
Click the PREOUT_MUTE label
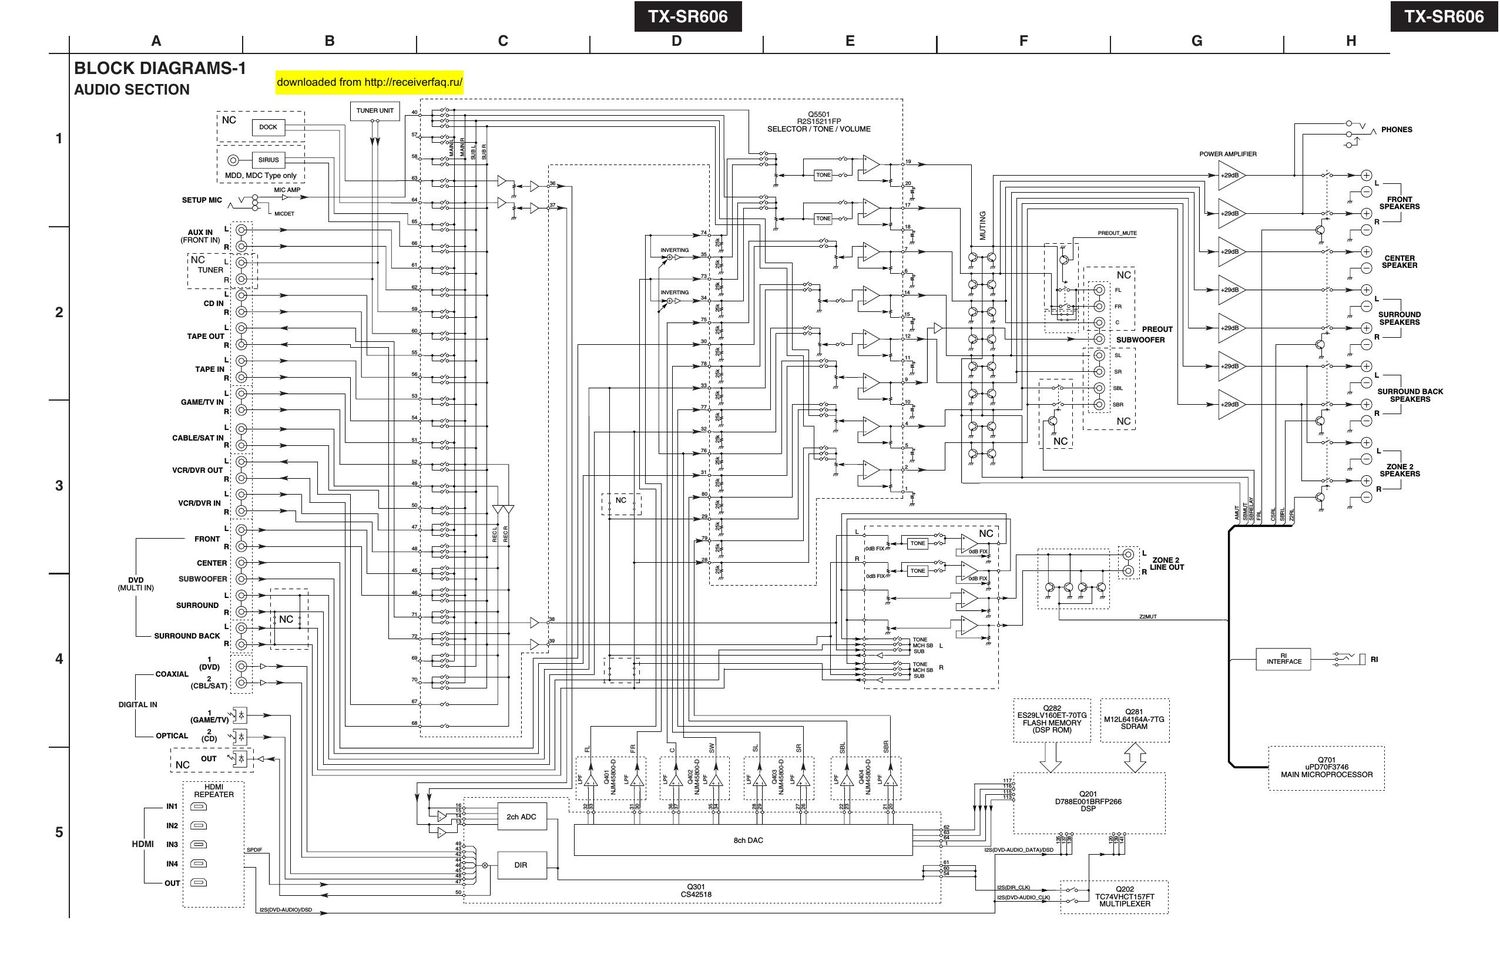click(x=1117, y=233)
